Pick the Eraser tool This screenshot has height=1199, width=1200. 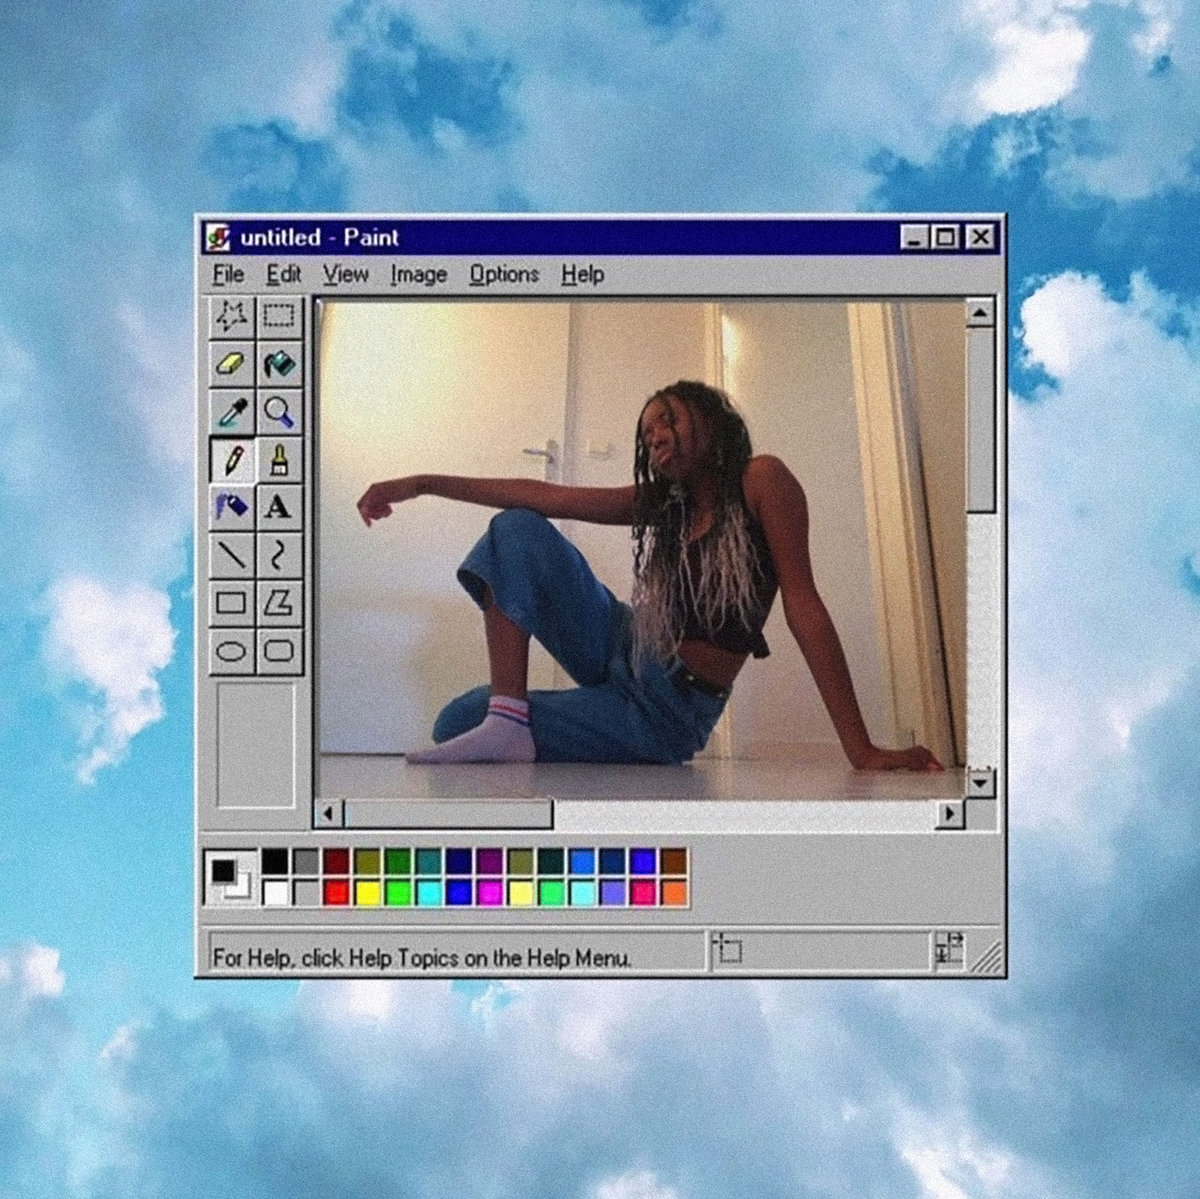pyautogui.click(x=232, y=364)
